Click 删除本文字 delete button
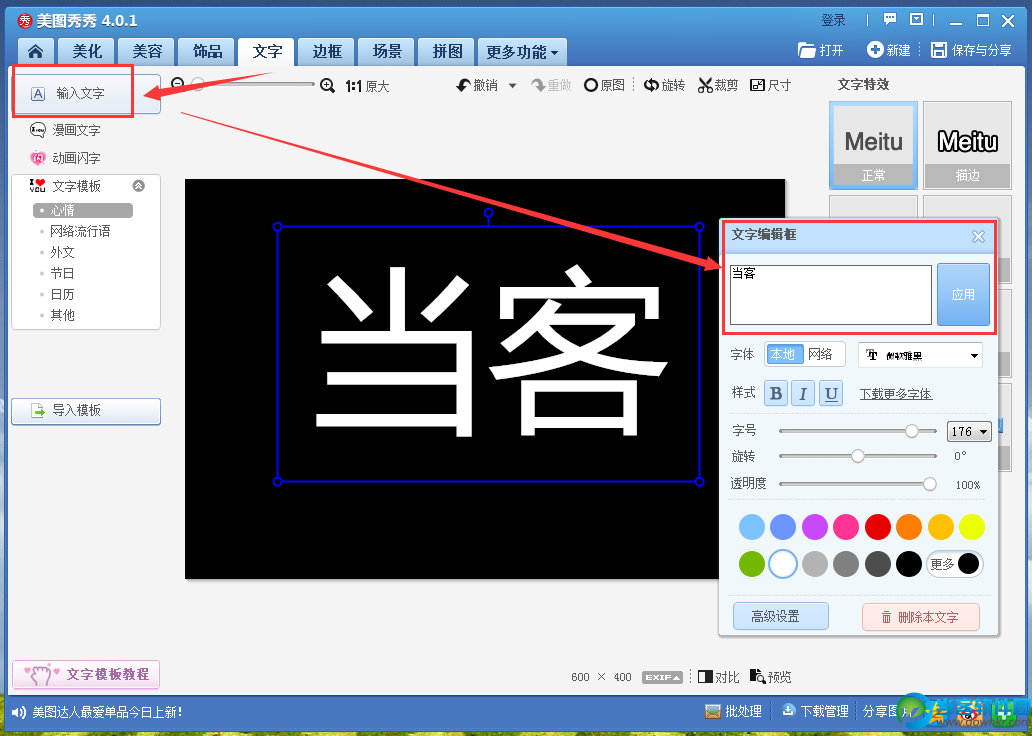This screenshot has width=1032, height=736. [921, 617]
